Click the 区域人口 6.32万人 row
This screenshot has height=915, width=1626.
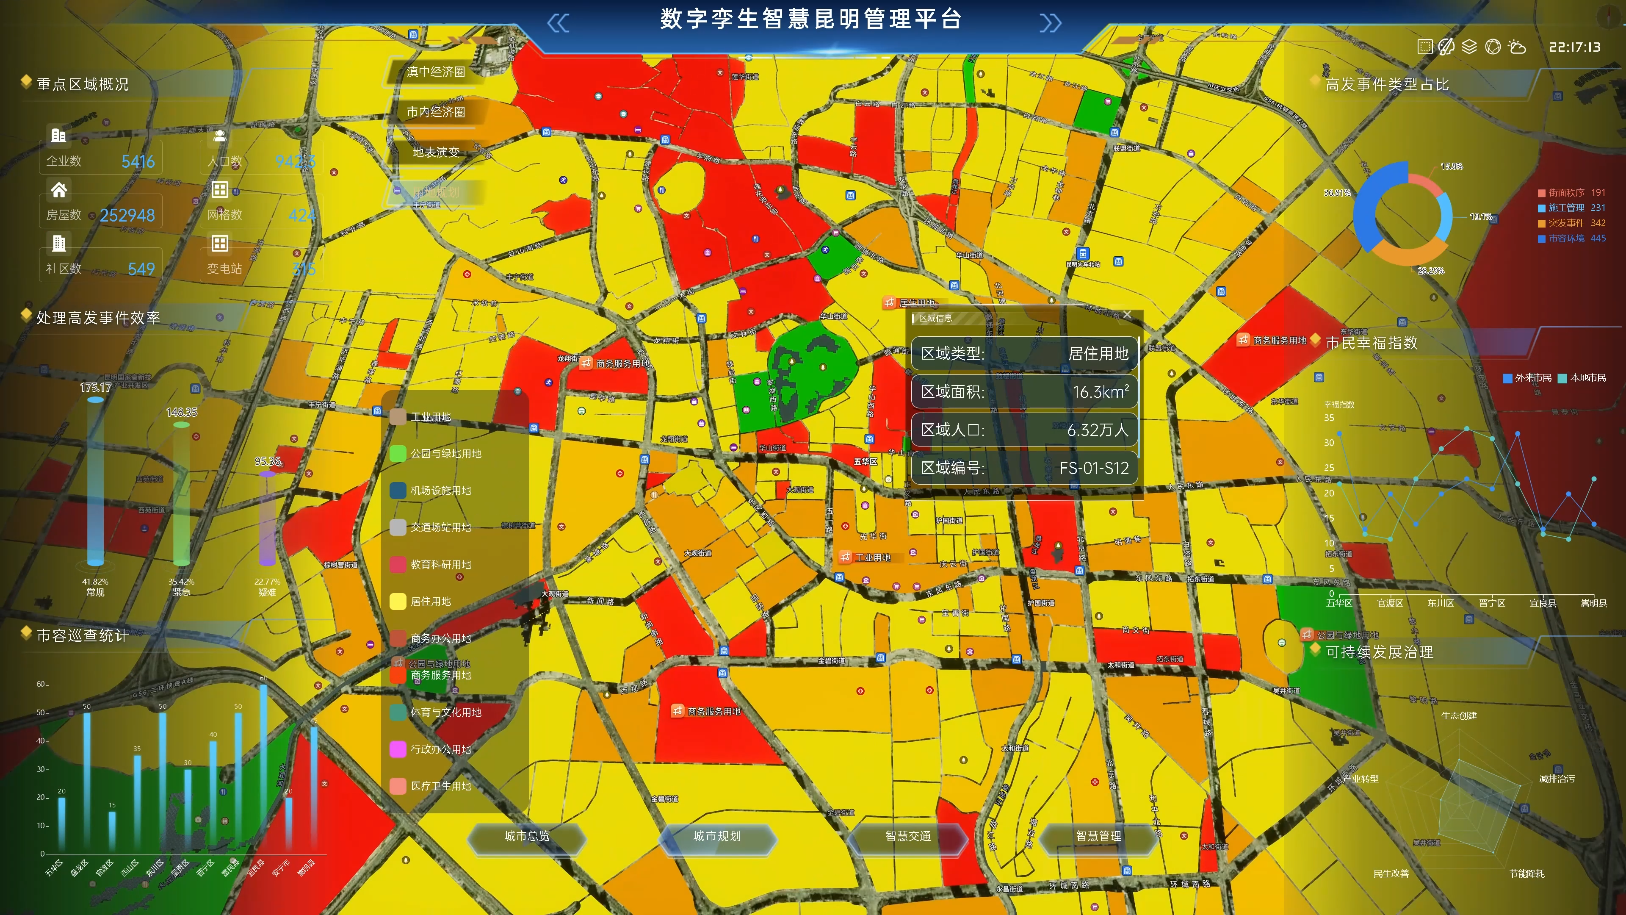pyautogui.click(x=1025, y=429)
